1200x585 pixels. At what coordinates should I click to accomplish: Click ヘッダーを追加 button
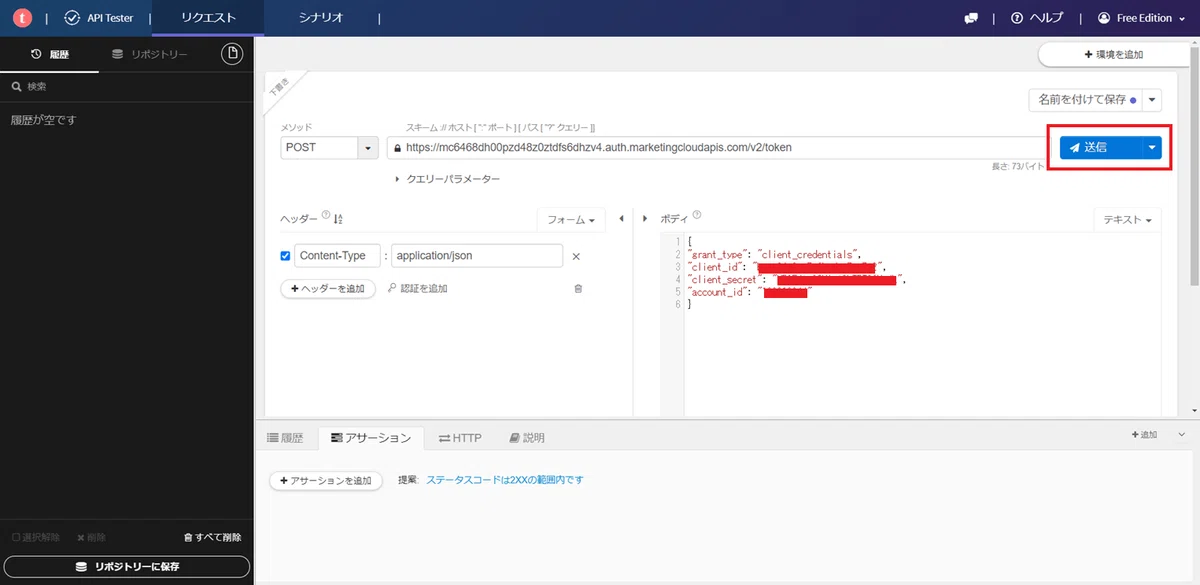click(x=328, y=288)
